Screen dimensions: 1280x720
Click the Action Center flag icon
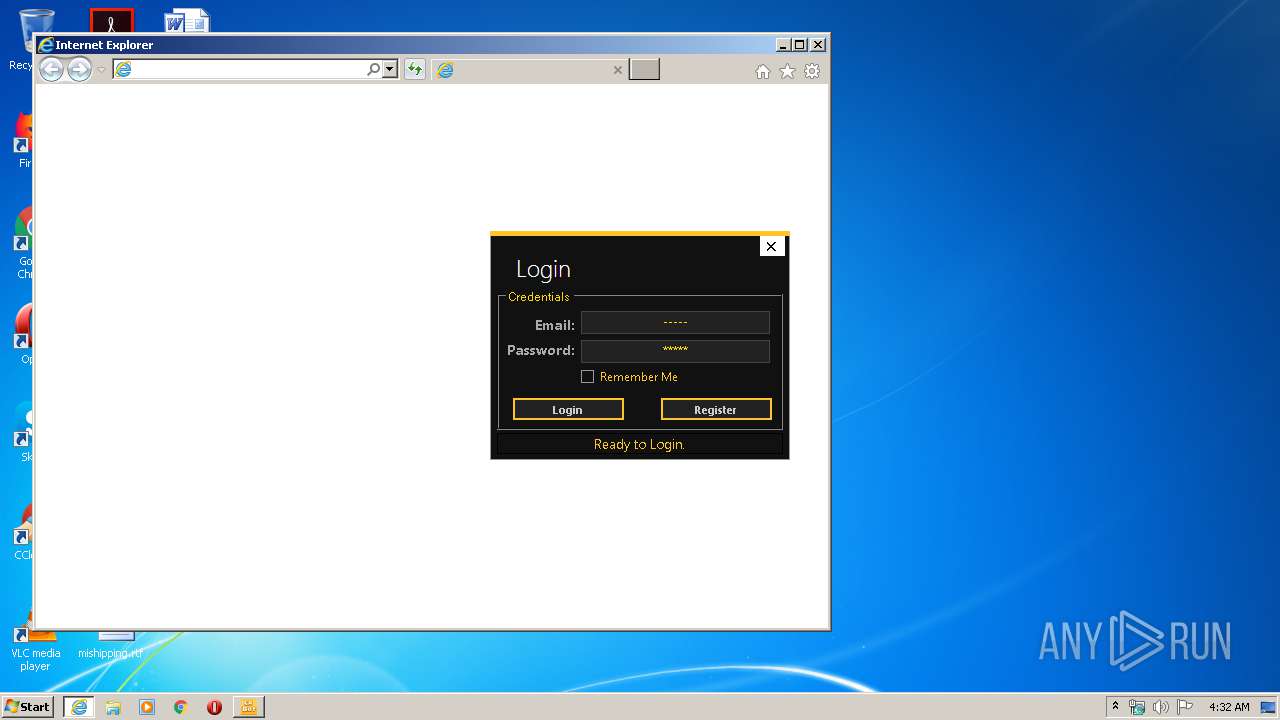tap(1185, 707)
